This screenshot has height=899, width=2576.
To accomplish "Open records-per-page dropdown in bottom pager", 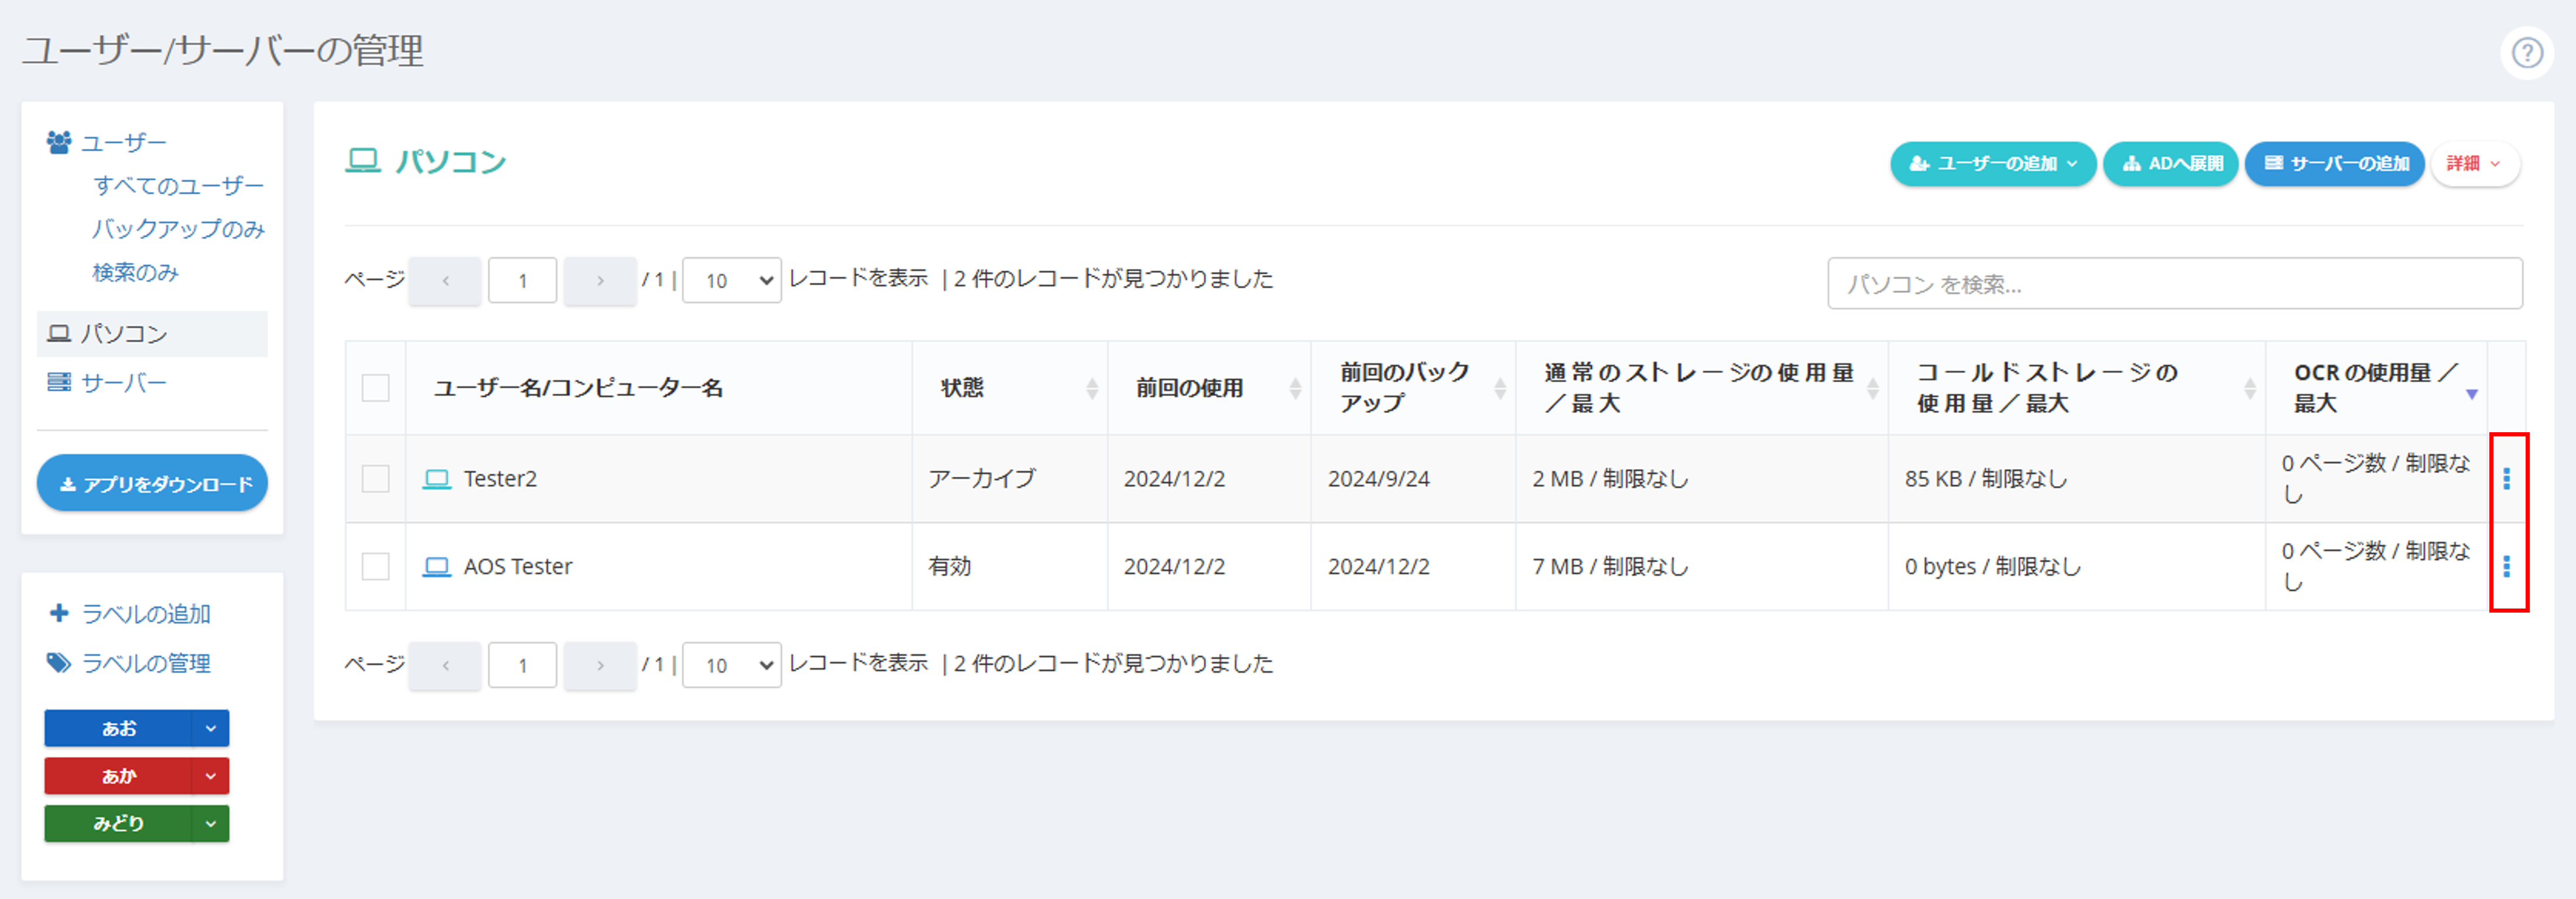I will tap(732, 666).
